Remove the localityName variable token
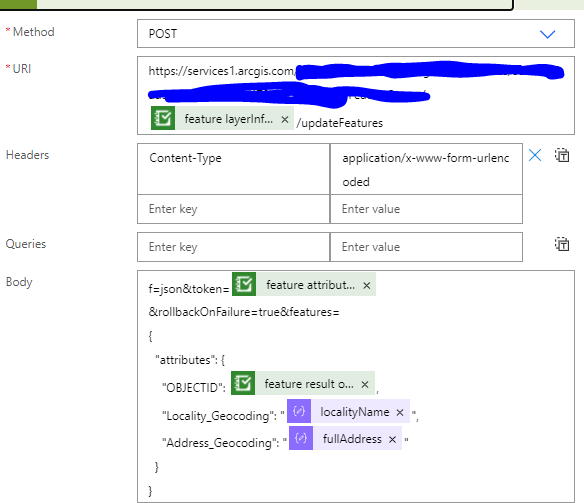The width and height of the screenshot is (584, 503). (x=400, y=413)
